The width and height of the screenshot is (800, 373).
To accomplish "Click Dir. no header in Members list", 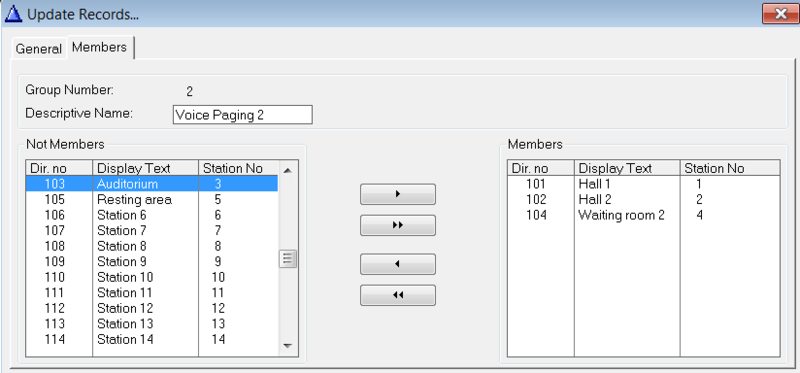I will [x=541, y=168].
